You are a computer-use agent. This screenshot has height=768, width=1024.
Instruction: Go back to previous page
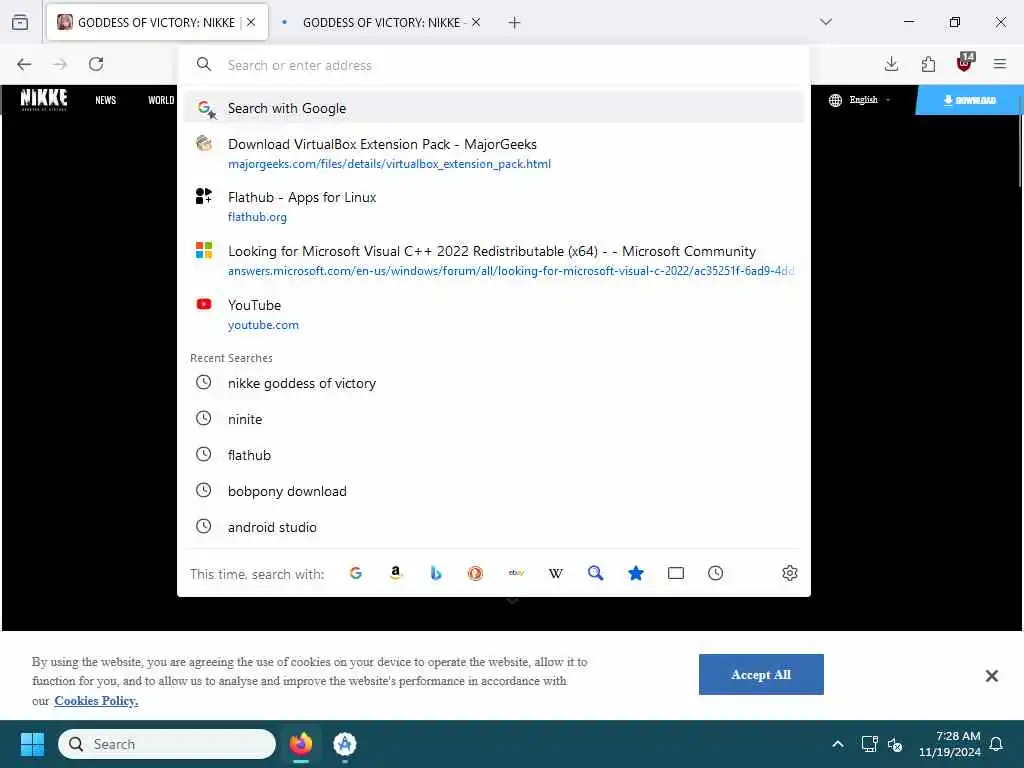24,64
